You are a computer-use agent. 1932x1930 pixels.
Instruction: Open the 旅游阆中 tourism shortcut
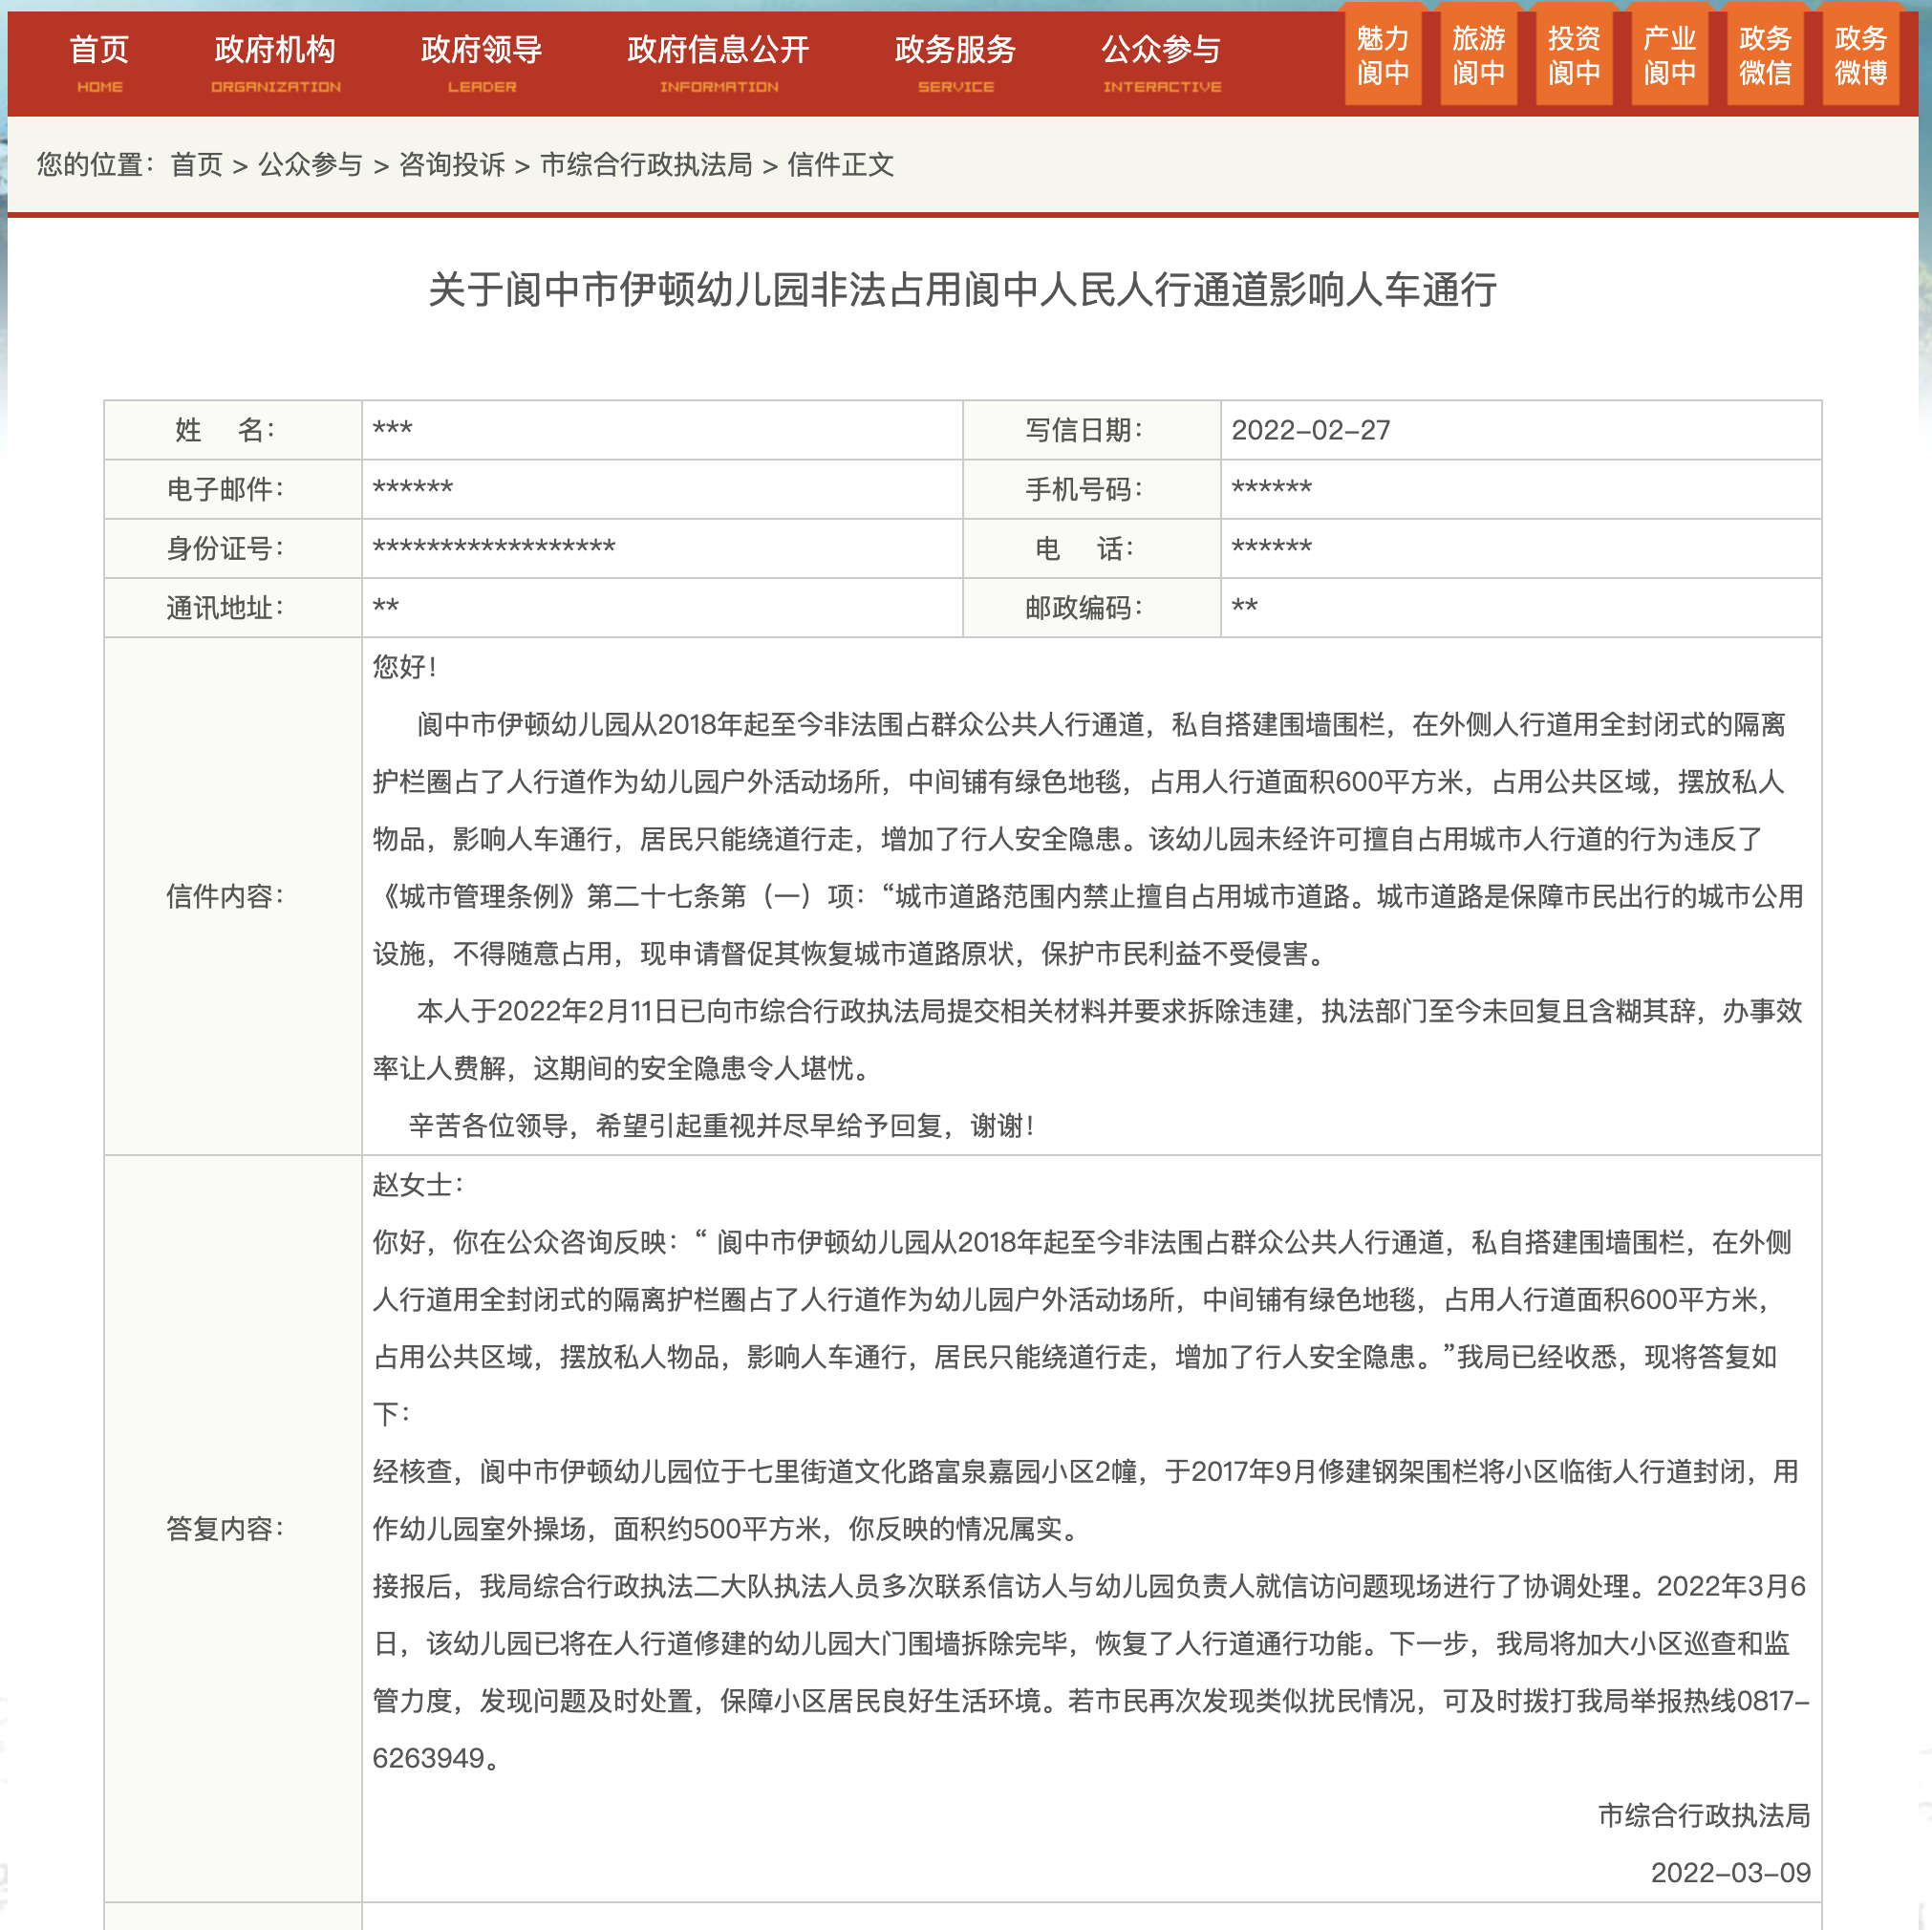[x=1479, y=57]
